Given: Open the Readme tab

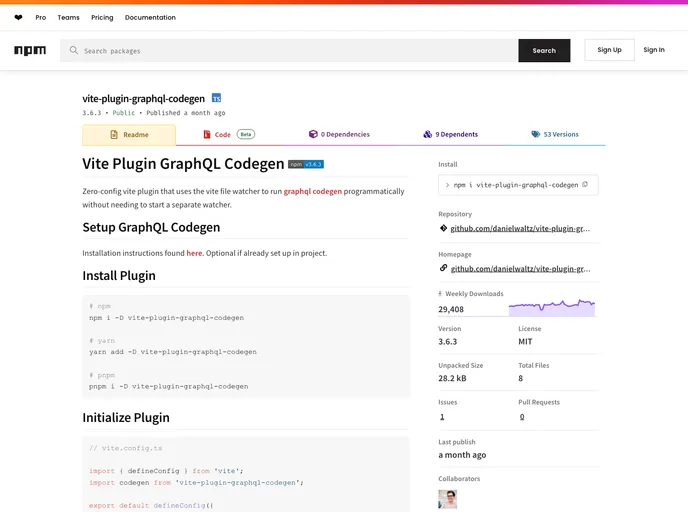Looking at the screenshot, I should tap(129, 135).
